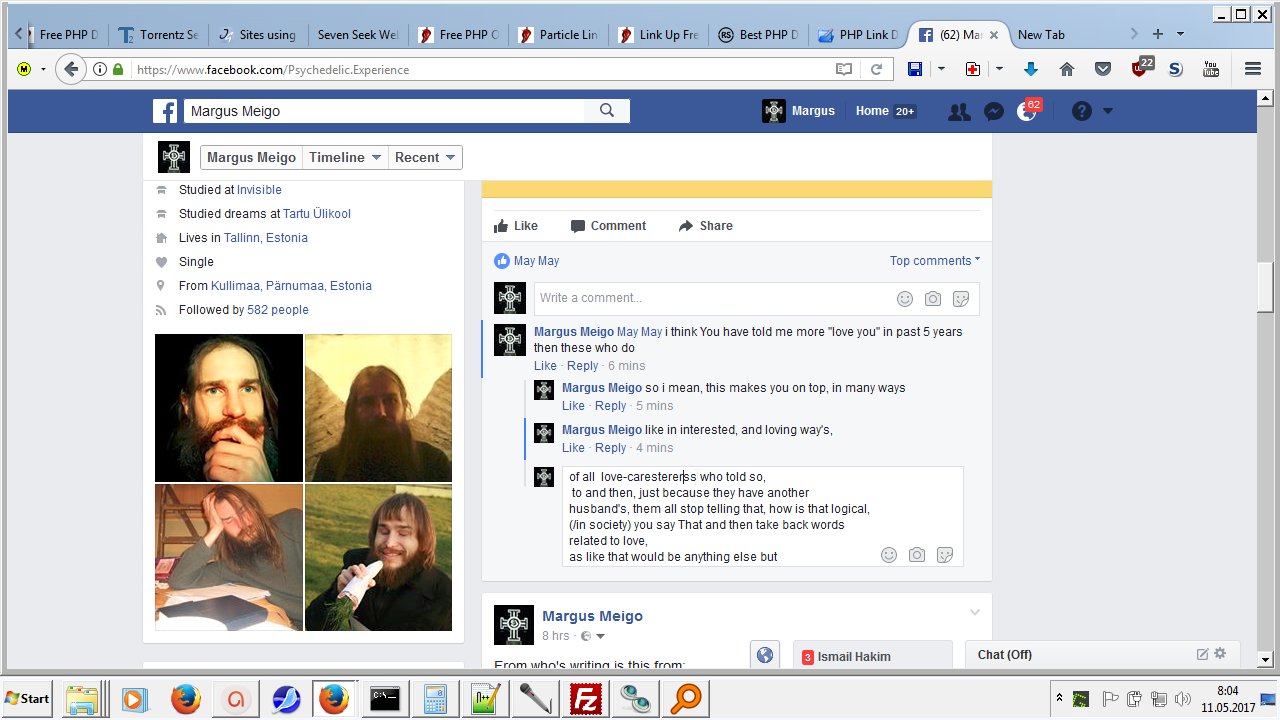
Task: Like the post with the thumbs up button
Action: pyautogui.click(x=516, y=226)
